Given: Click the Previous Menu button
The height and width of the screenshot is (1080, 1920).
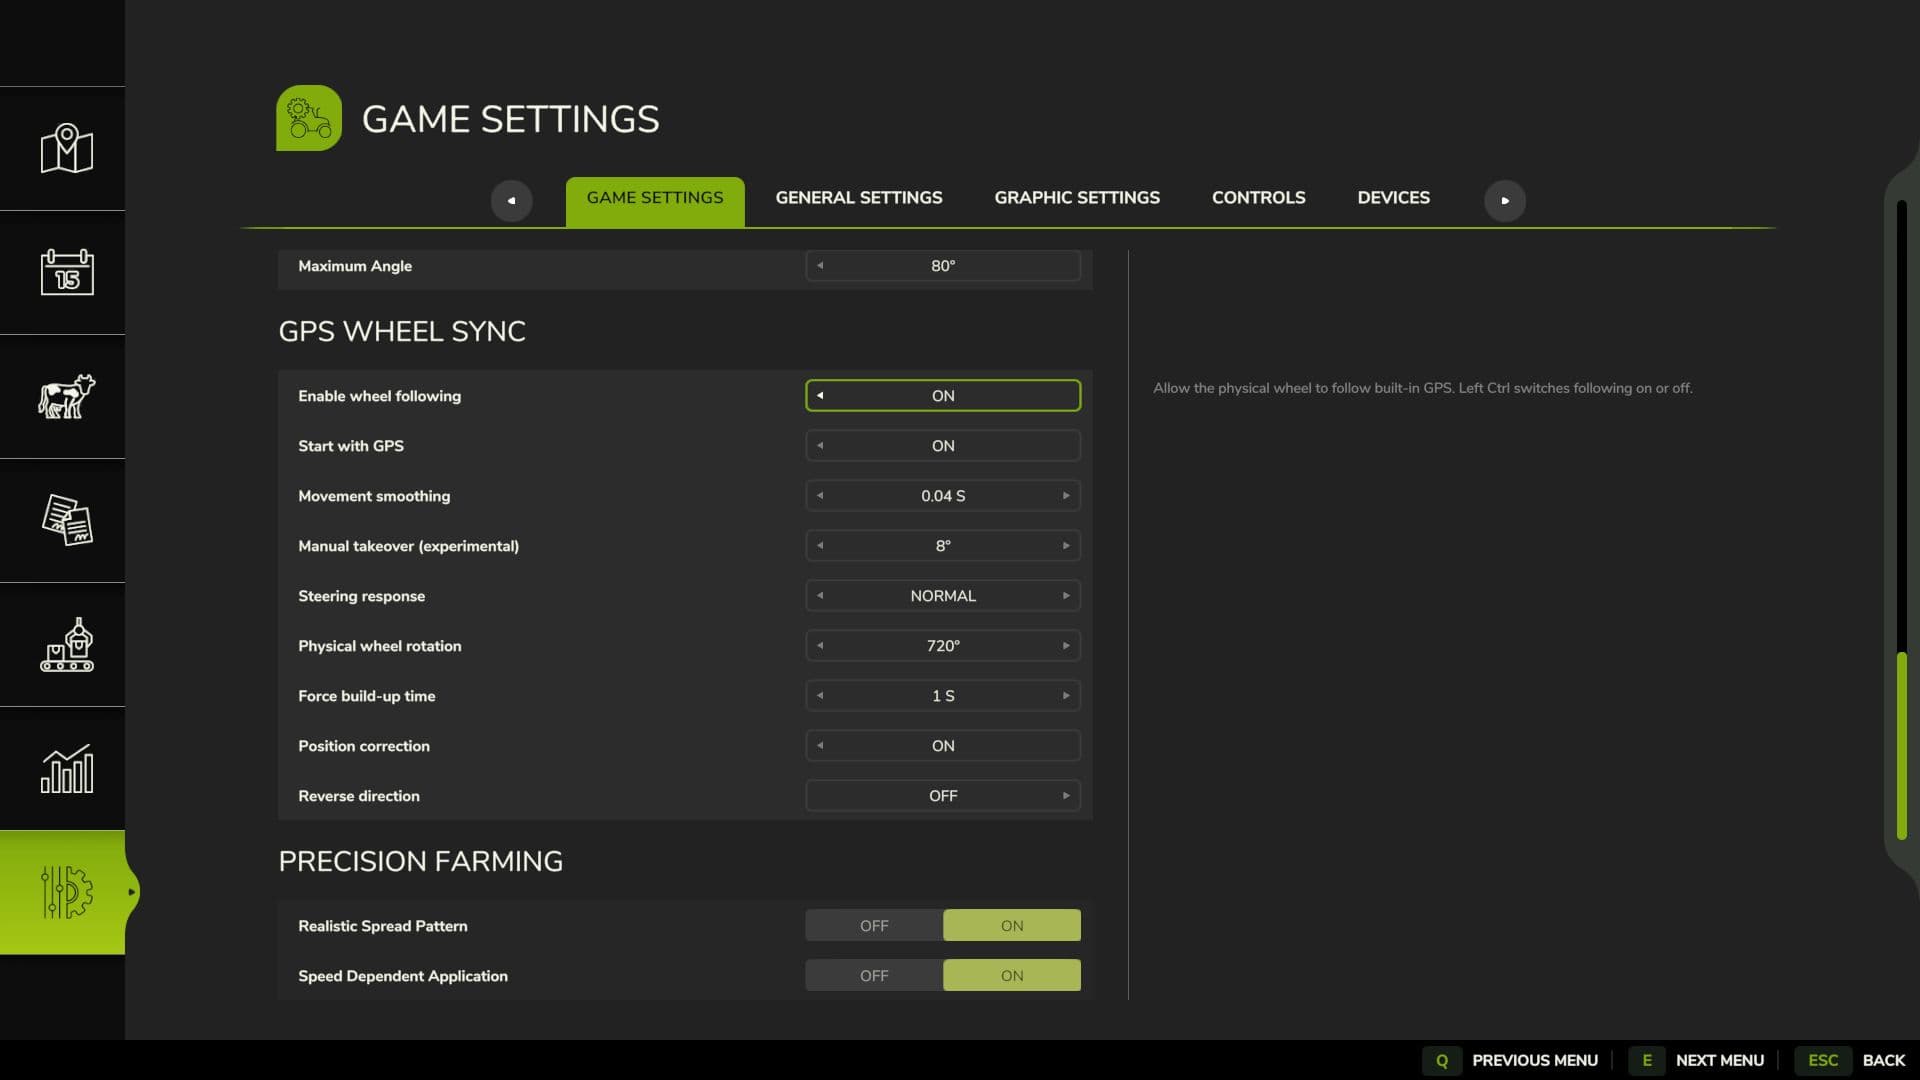Looking at the screenshot, I should click(1535, 1060).
